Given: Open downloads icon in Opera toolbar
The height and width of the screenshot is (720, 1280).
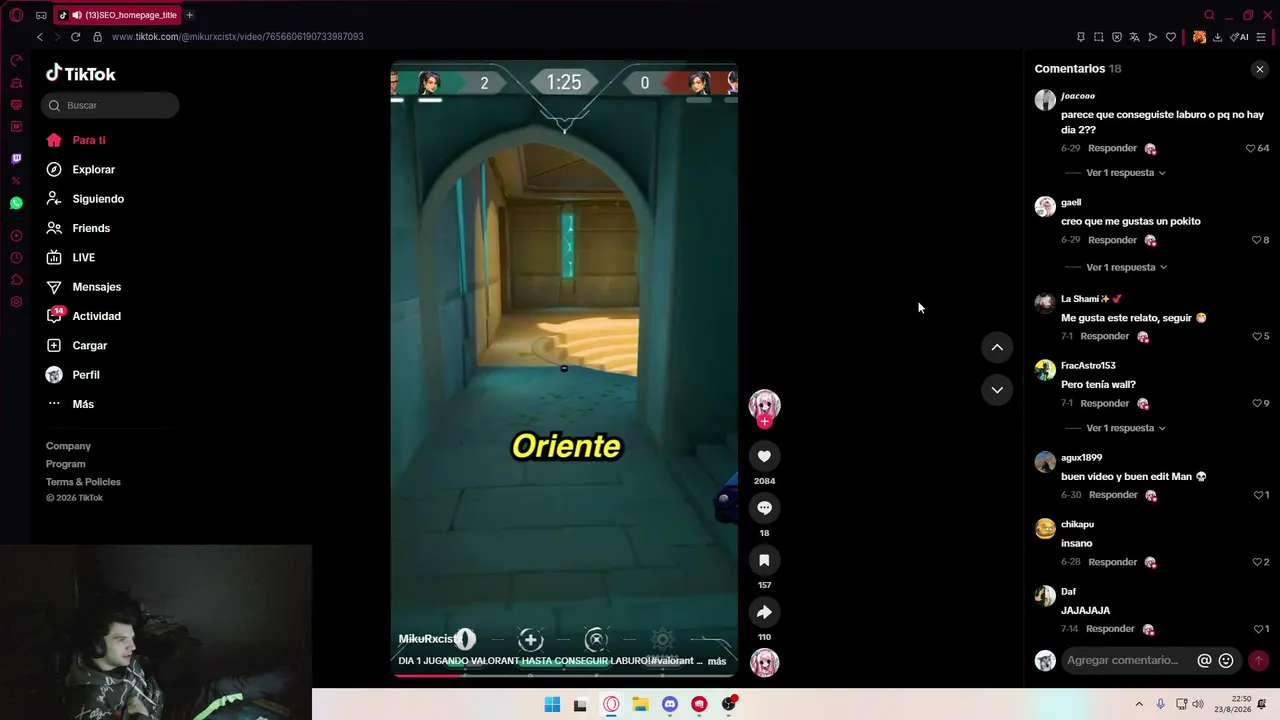Looking at the screenshot, I should (1217, 37).
